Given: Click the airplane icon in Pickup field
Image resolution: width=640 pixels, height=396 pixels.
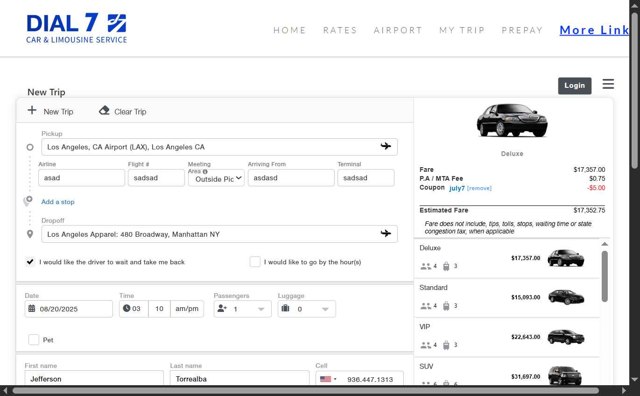Looking at the screenshot, I should point(386,146).
